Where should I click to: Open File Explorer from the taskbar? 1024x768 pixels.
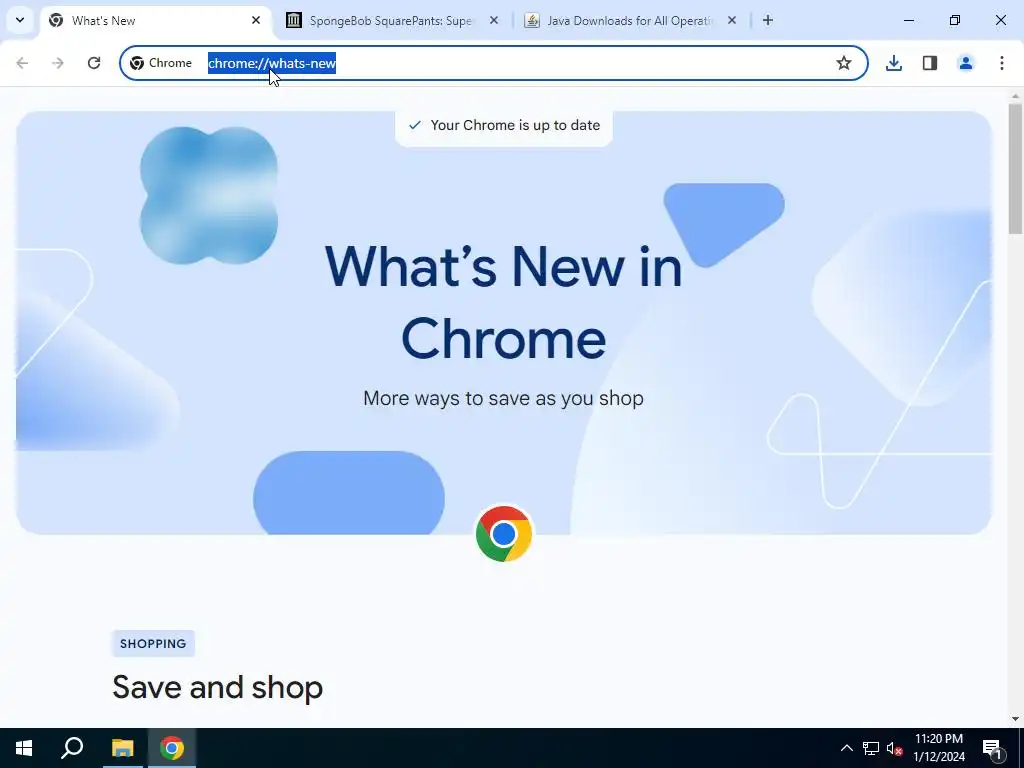point(122,748)
